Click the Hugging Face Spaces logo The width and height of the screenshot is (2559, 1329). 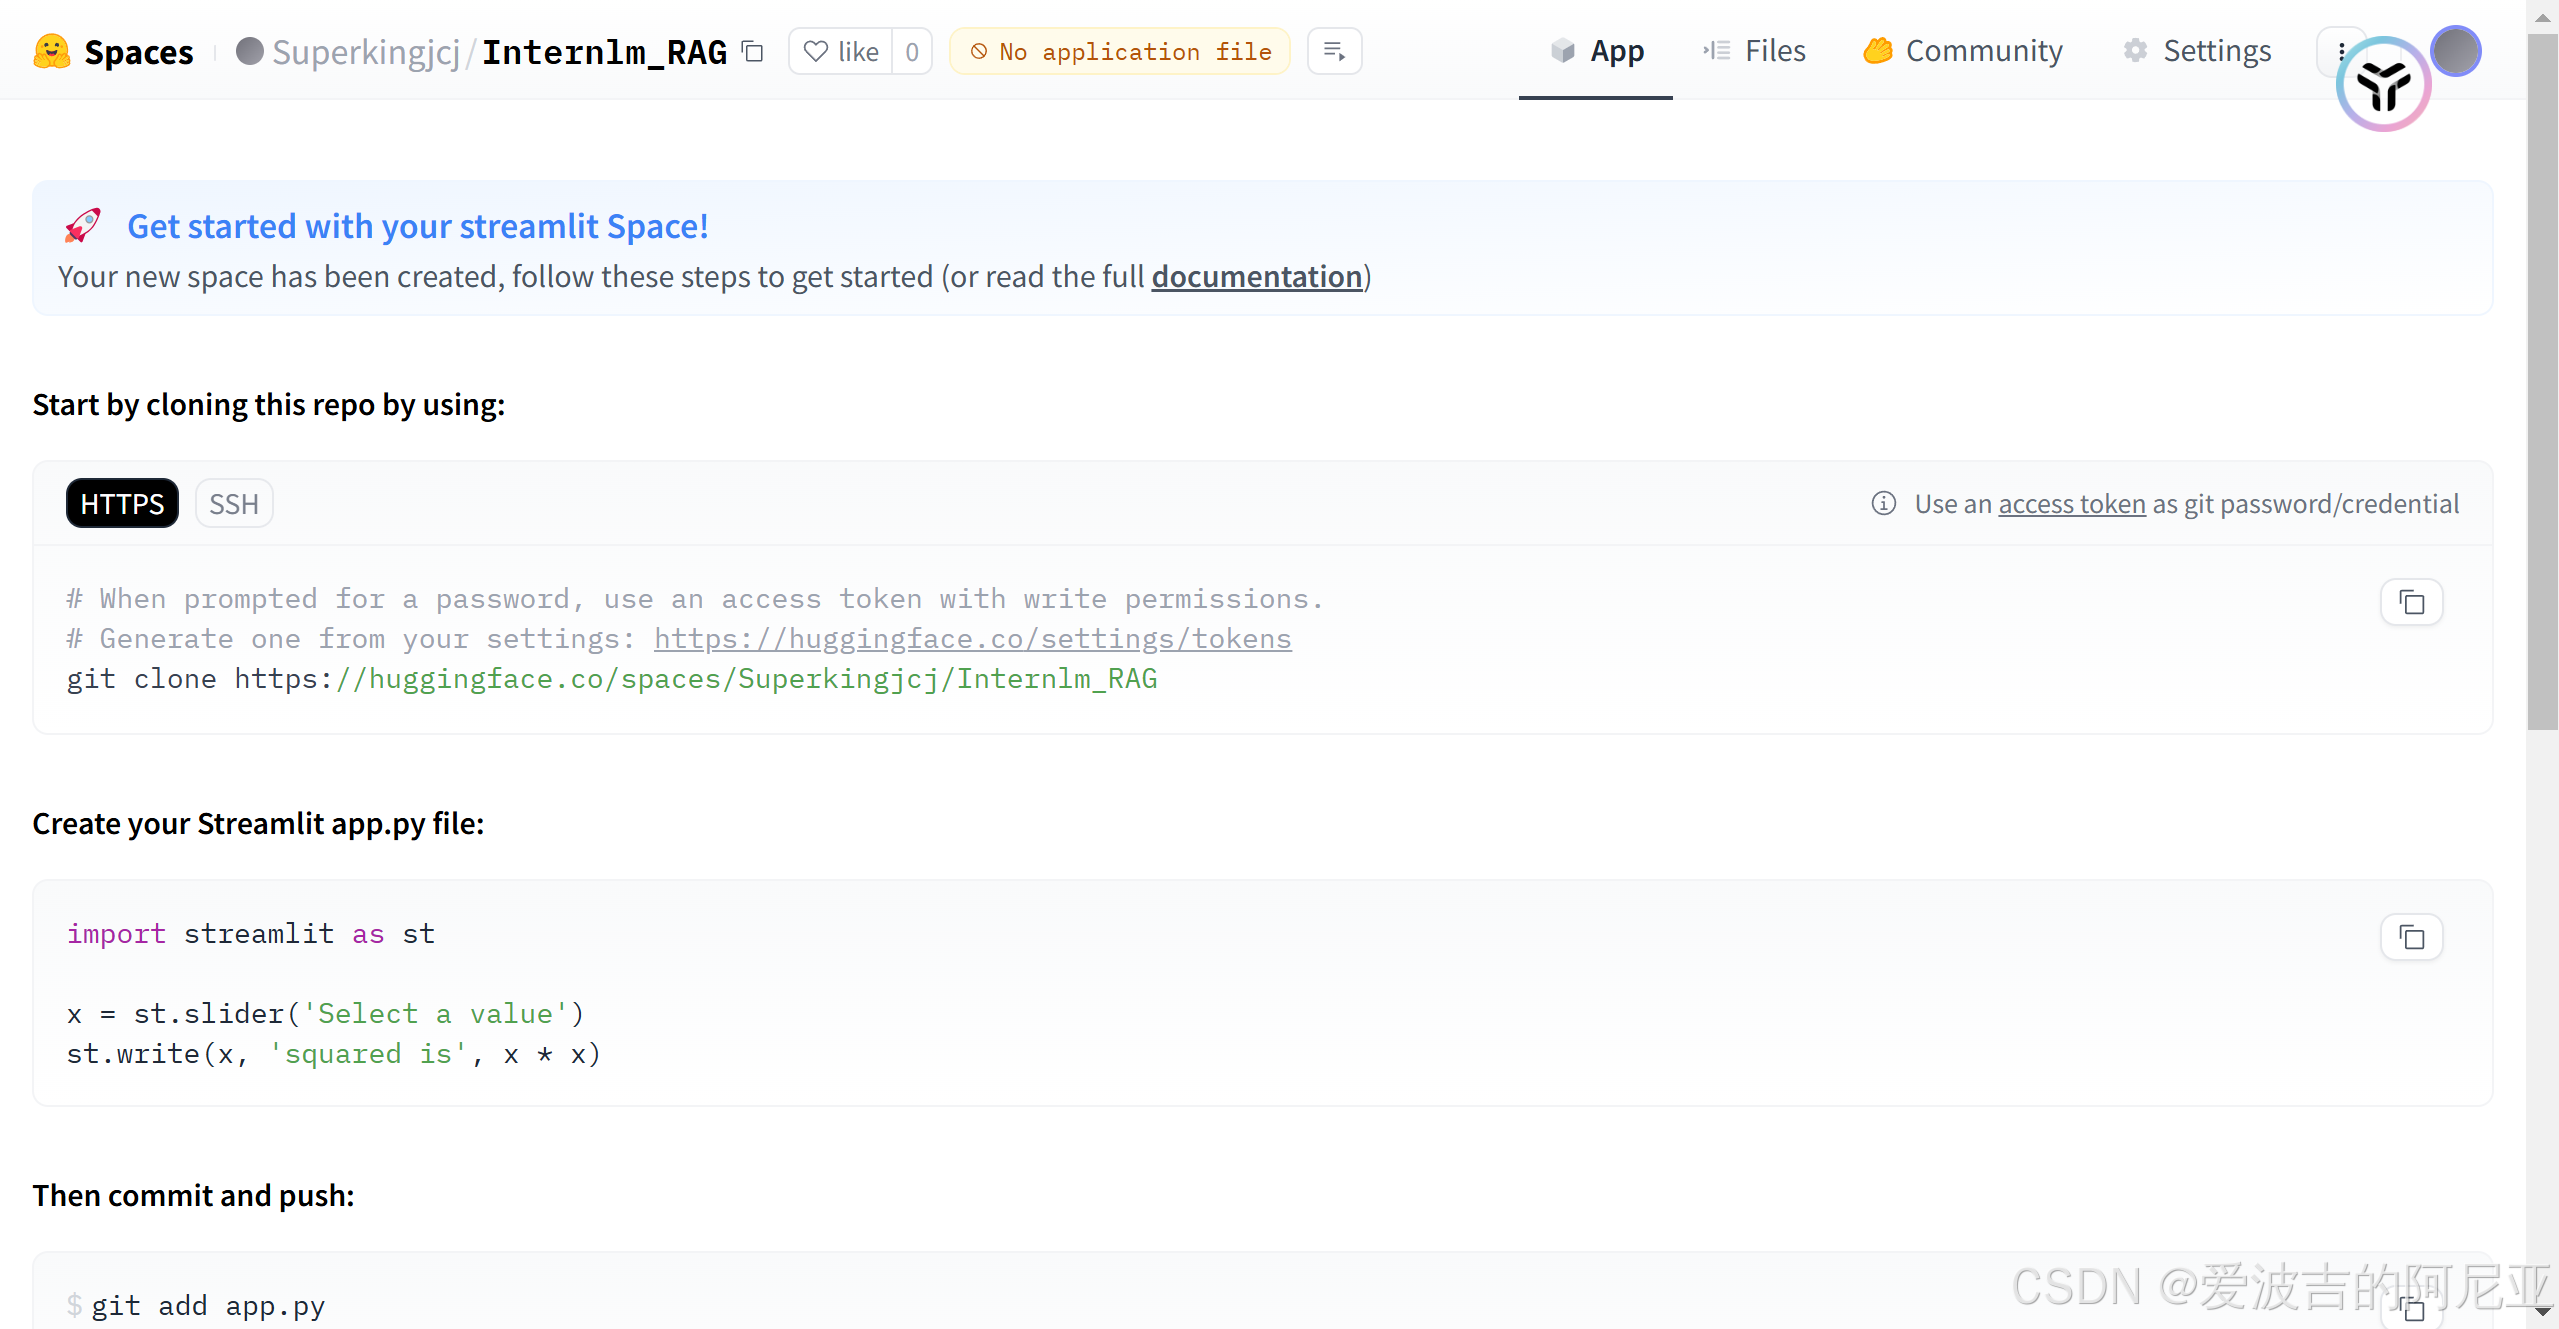click(x=52, y=51)
